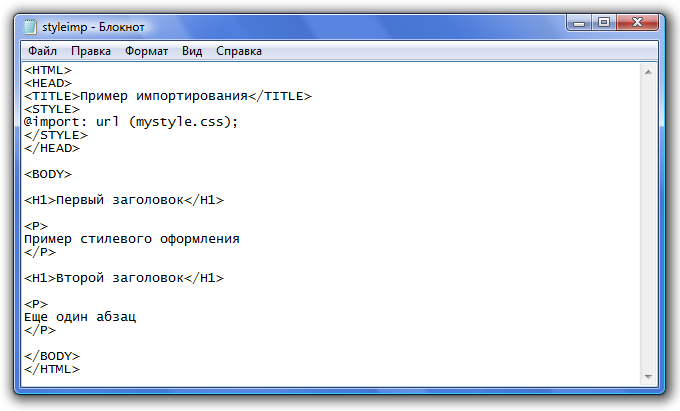Viewport: 680px width, 411px height.
Task: Open the Вид menu
Action: click(192, 51)
